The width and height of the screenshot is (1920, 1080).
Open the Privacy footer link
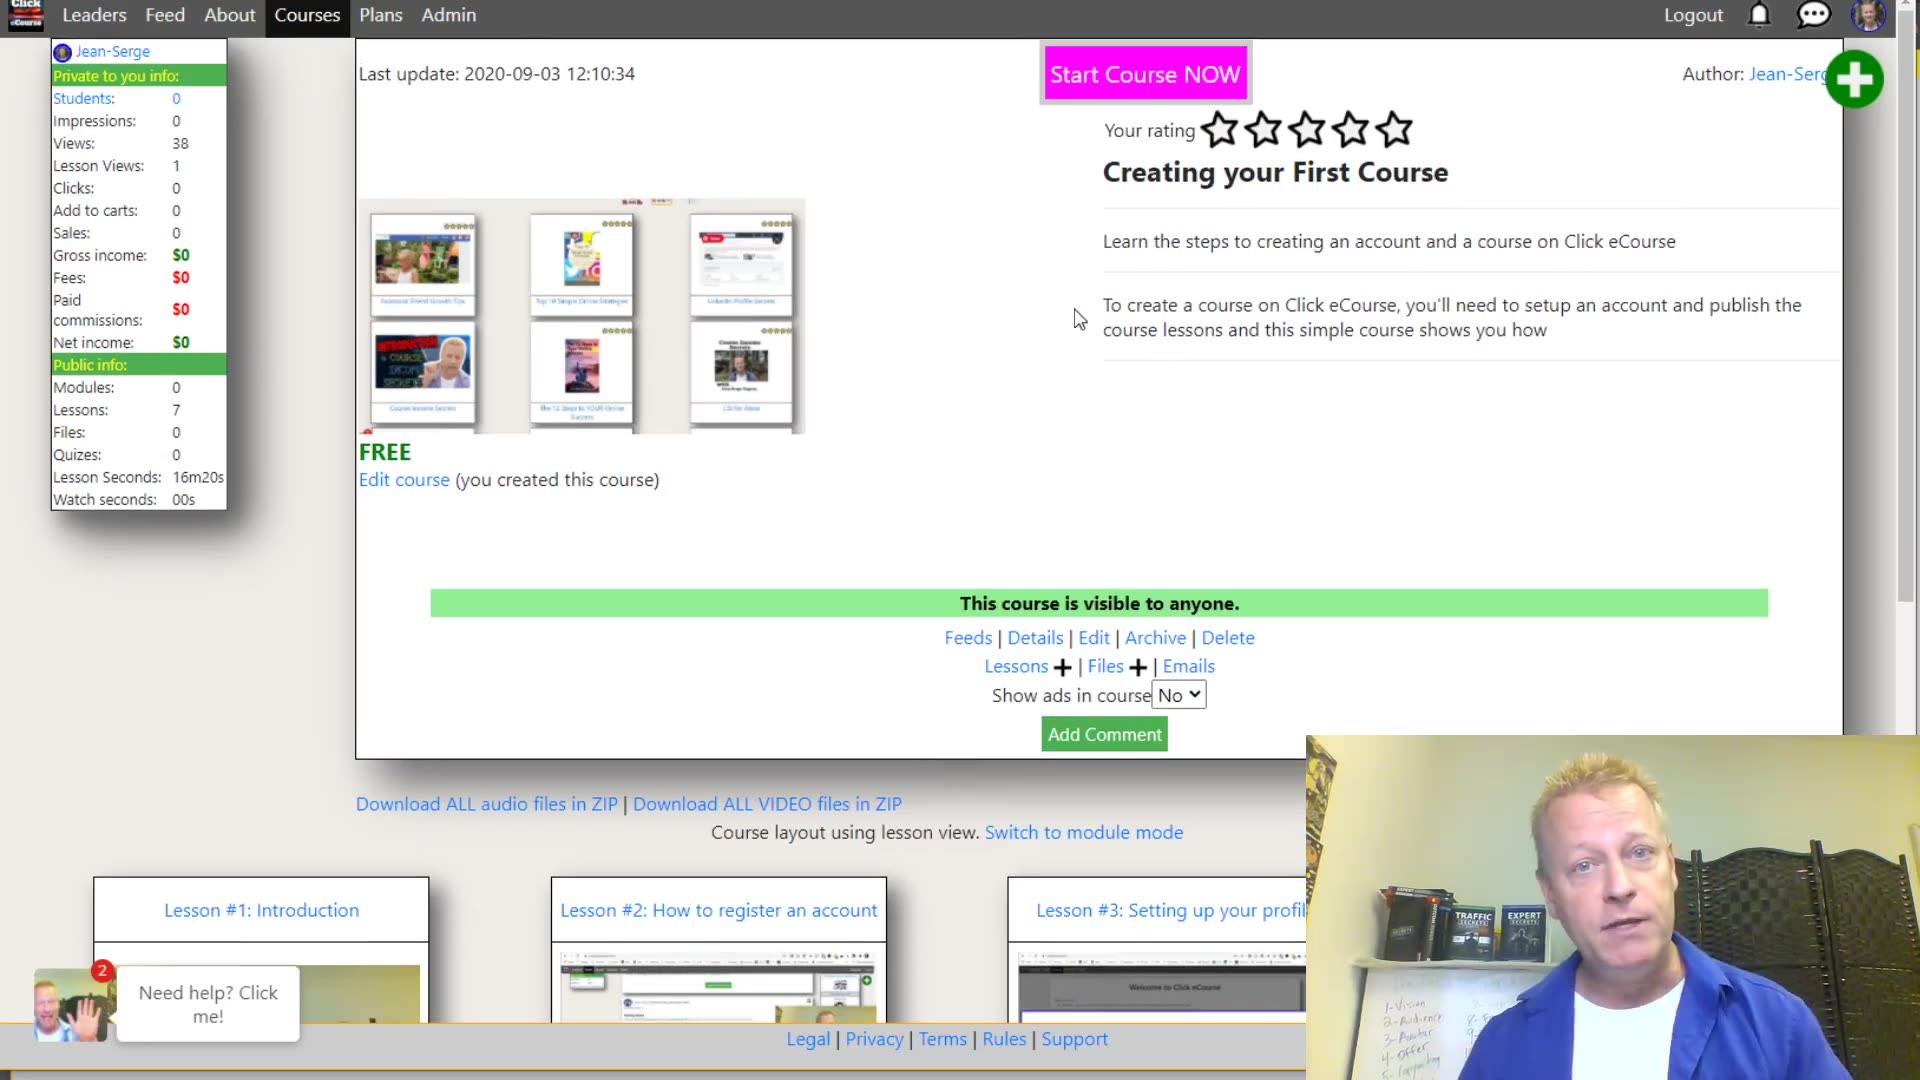click(x=874, y=1039)
